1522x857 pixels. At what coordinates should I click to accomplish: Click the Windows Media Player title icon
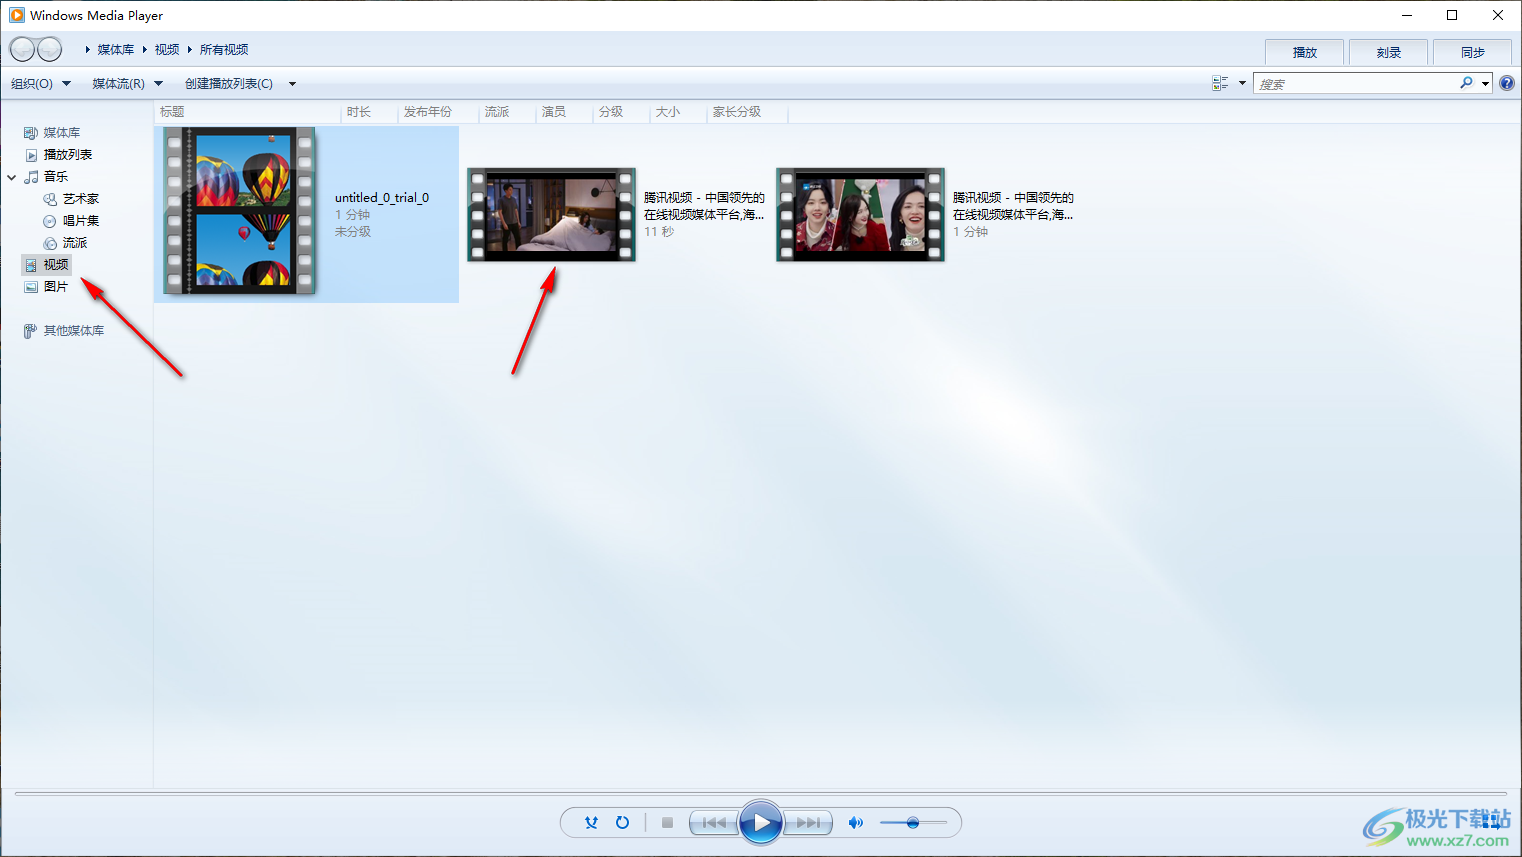click(x=17, y=15)
